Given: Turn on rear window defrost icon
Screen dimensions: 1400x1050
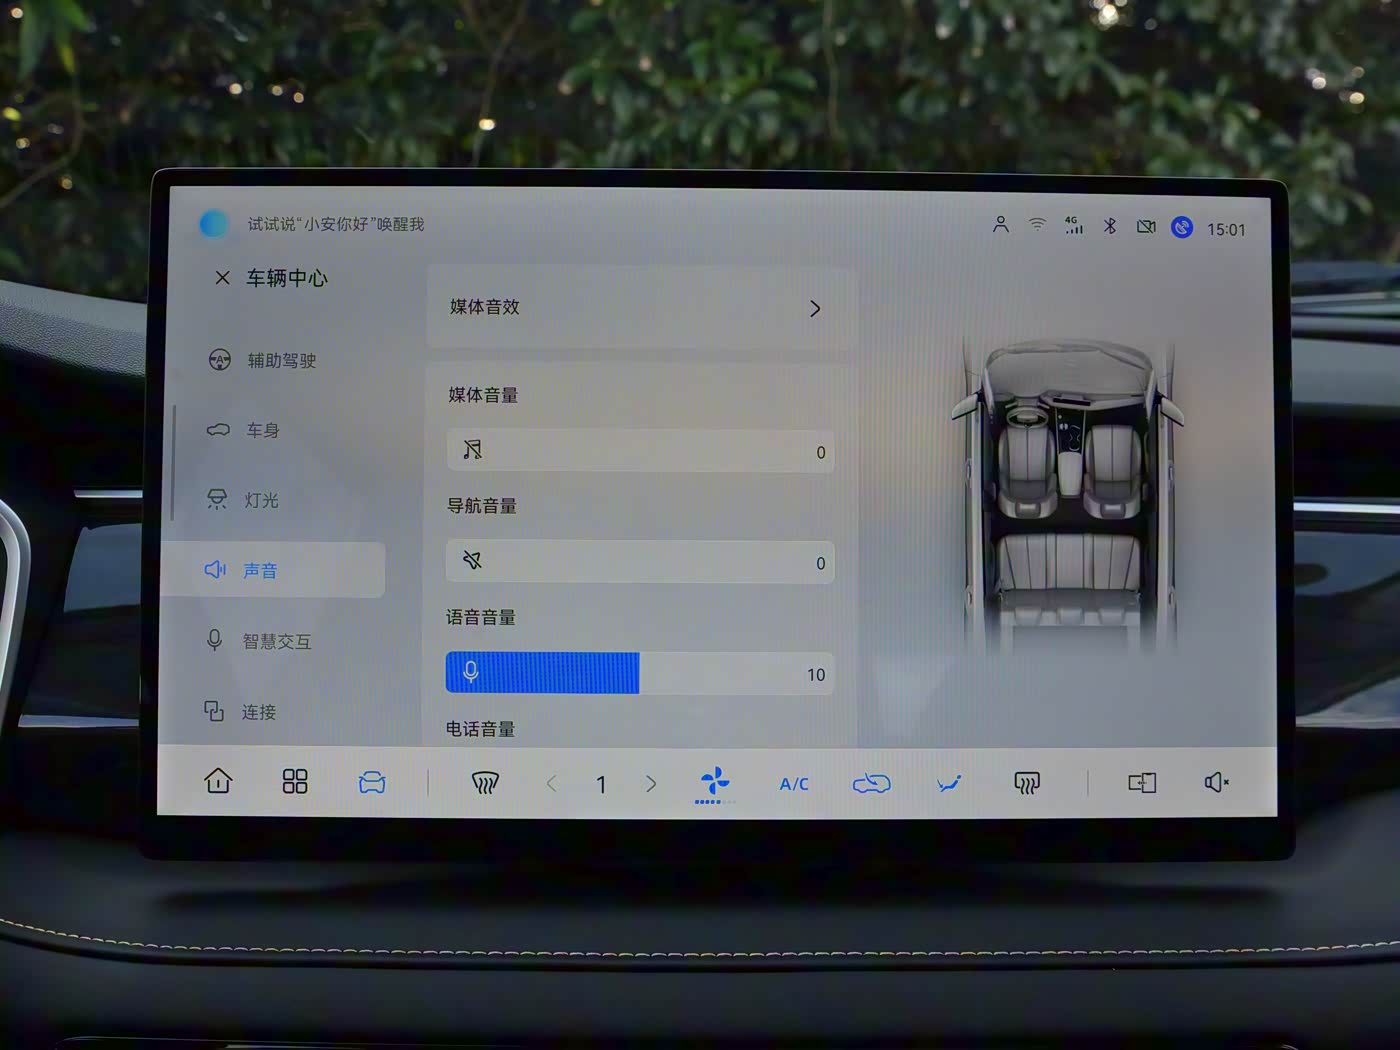Looking at the screenshot, I should pos(1027,783).
